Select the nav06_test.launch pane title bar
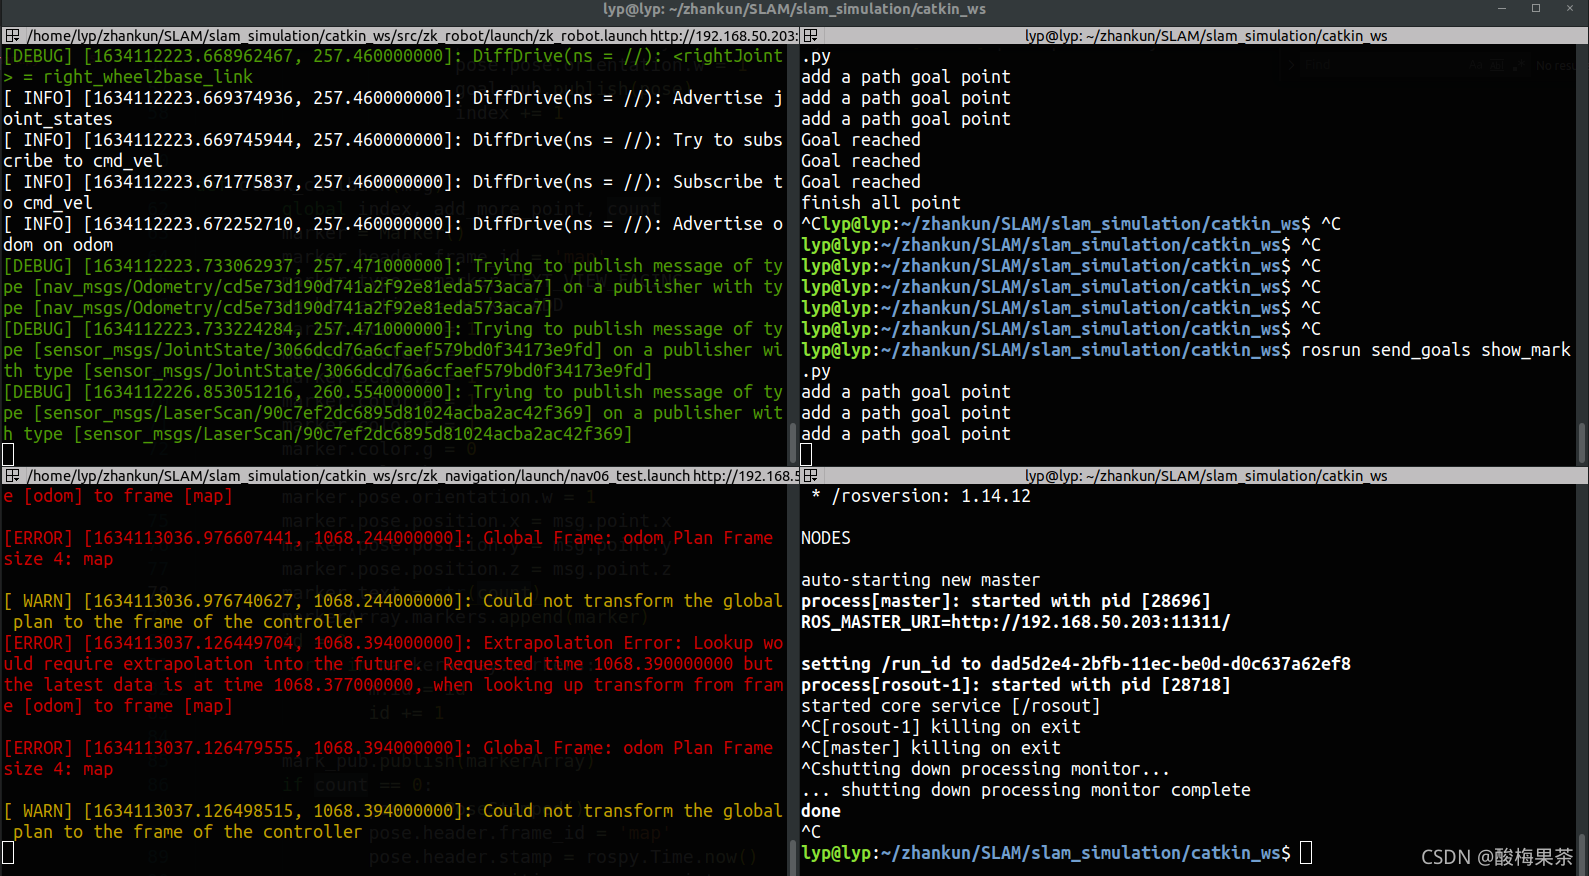The height and width of the screenshot is (876, 1589). pyautogui.click(x=399, y=476)
